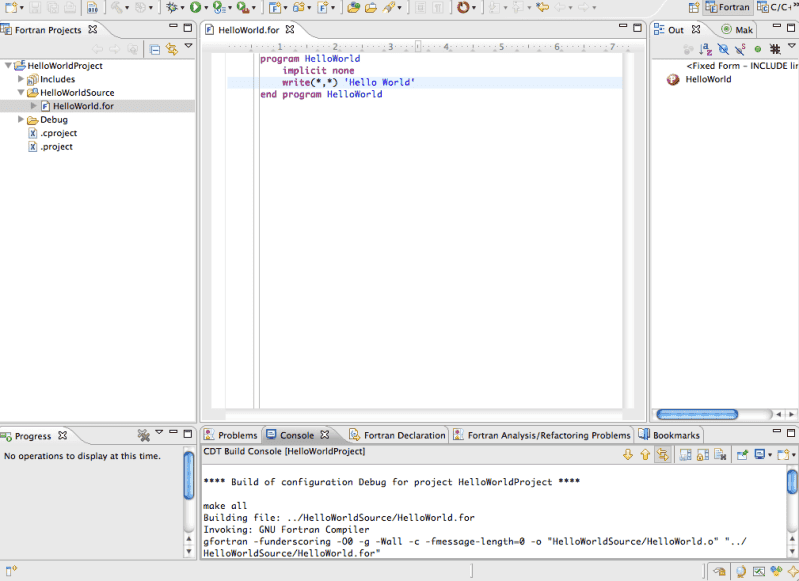This screenshot has height=581, width=799.
Task: Expand the Debug folder
Action: click(x=21, y=120)
